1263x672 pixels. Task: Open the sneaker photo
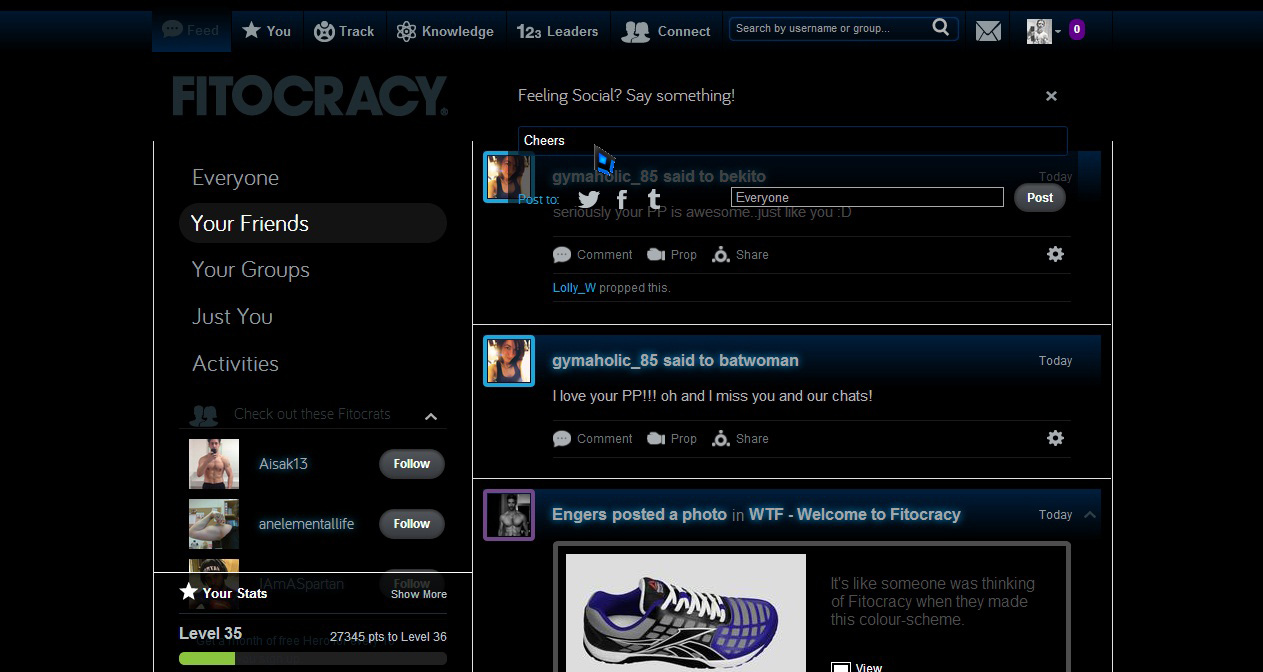click(x=686, y=612)
